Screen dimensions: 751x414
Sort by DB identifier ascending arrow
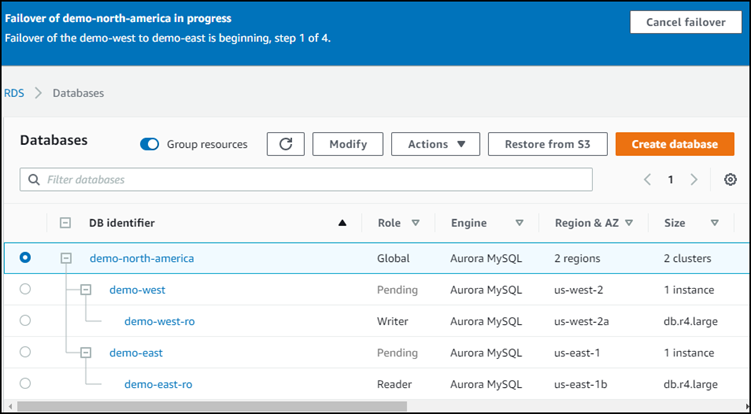click(x=343, y=223)
